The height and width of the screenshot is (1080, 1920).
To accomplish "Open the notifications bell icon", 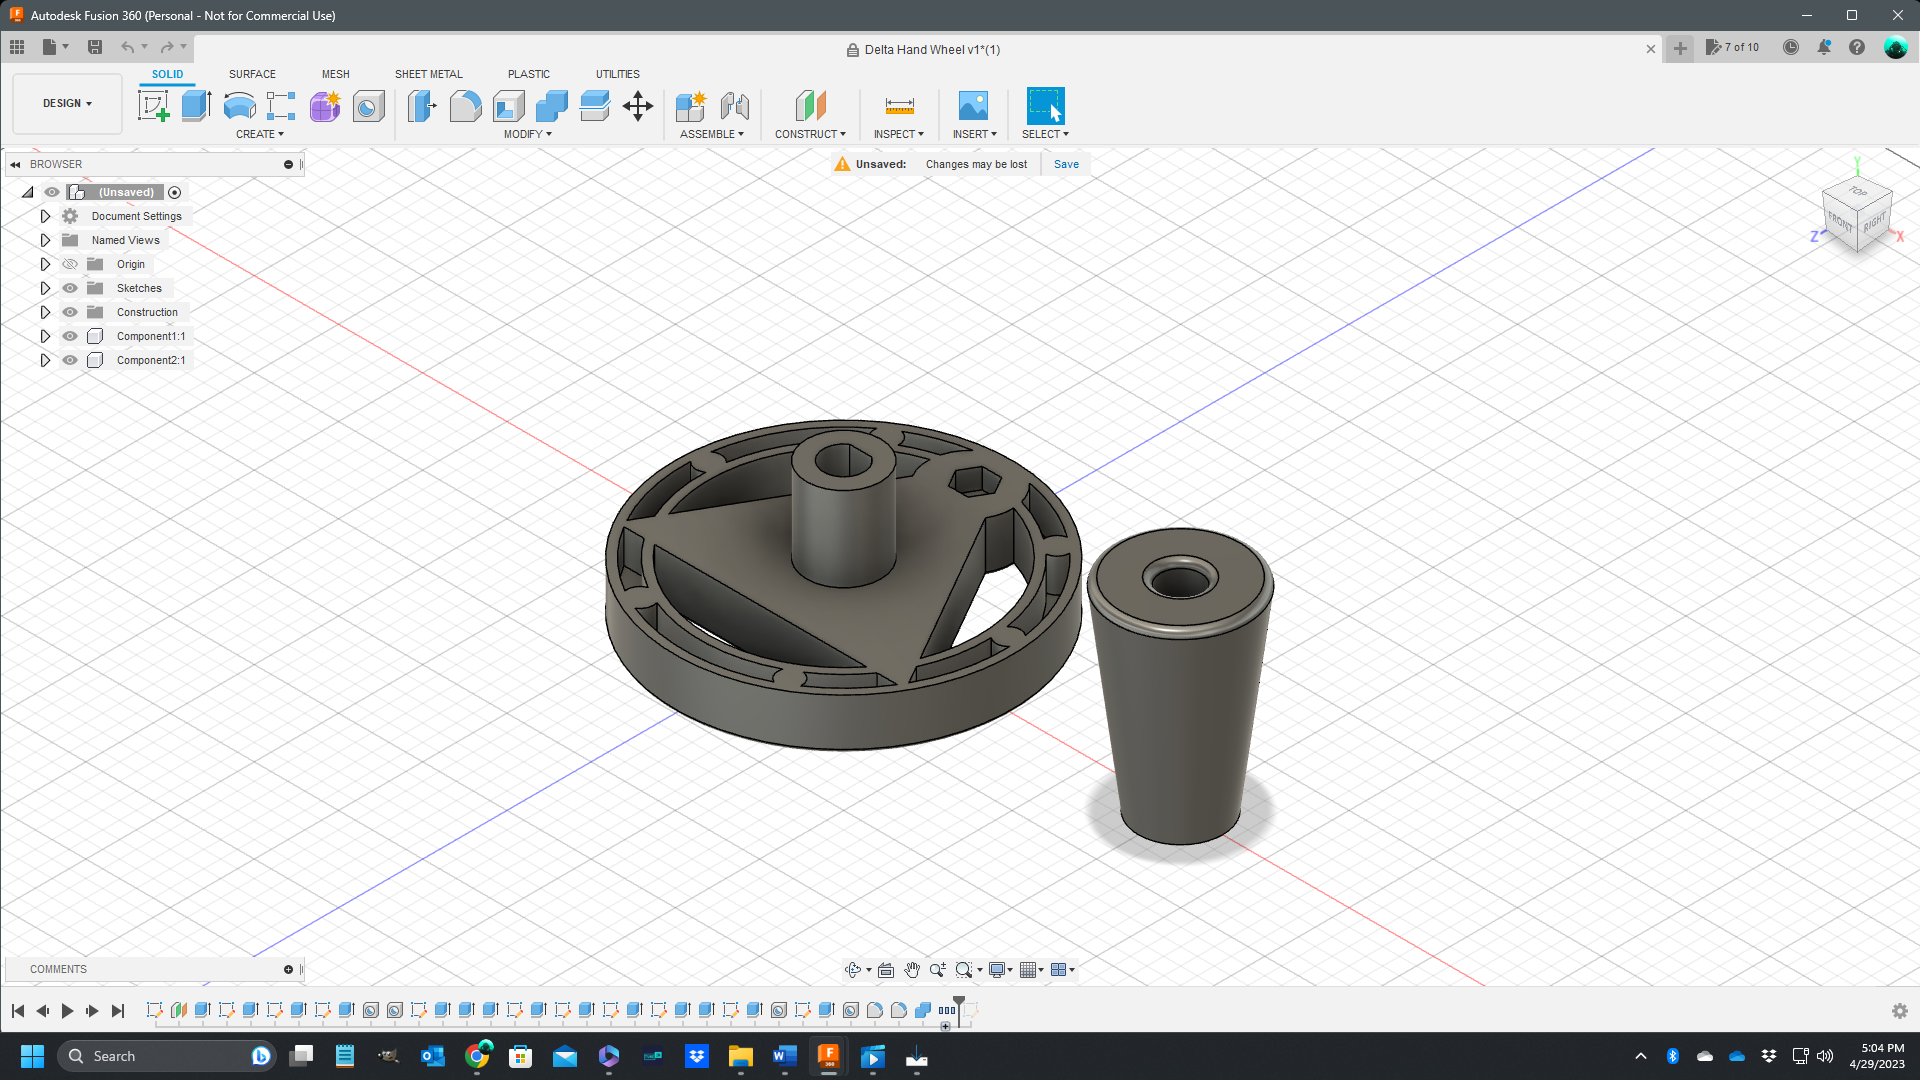I will 1824,47.
